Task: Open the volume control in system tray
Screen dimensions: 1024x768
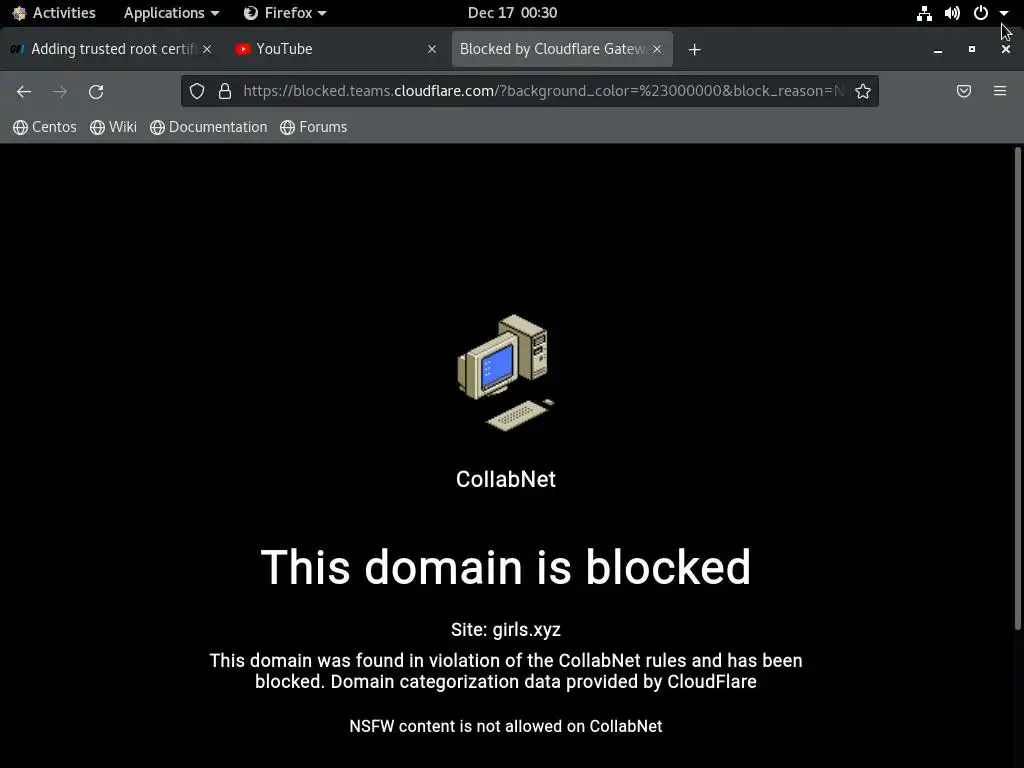Action: click(x=952, y=13)
